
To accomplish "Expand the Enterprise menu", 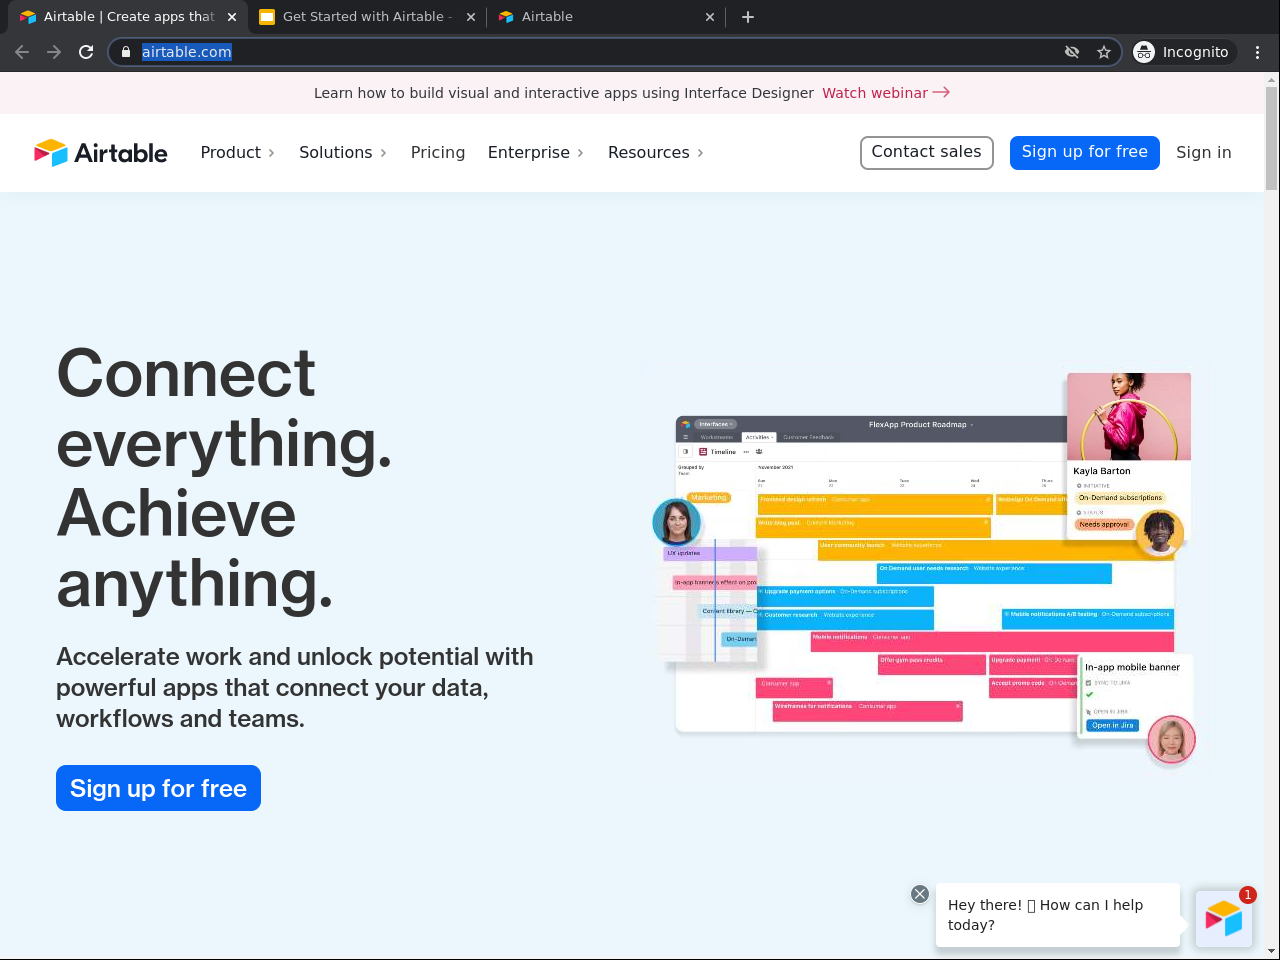I will point(536,153).
